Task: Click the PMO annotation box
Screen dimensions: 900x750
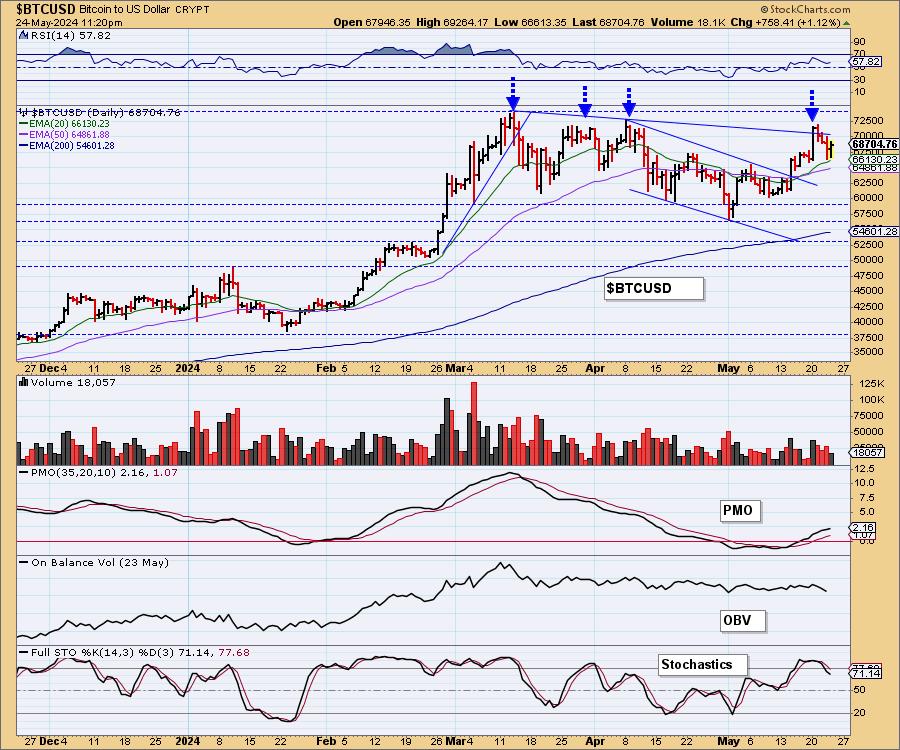Action: click(740, 510)
